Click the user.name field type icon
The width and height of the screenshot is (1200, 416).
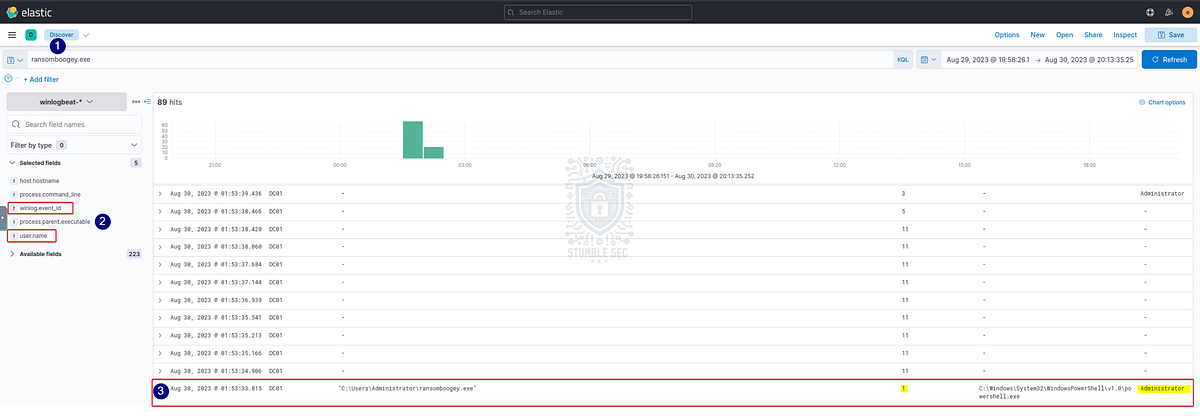[14, 236]
